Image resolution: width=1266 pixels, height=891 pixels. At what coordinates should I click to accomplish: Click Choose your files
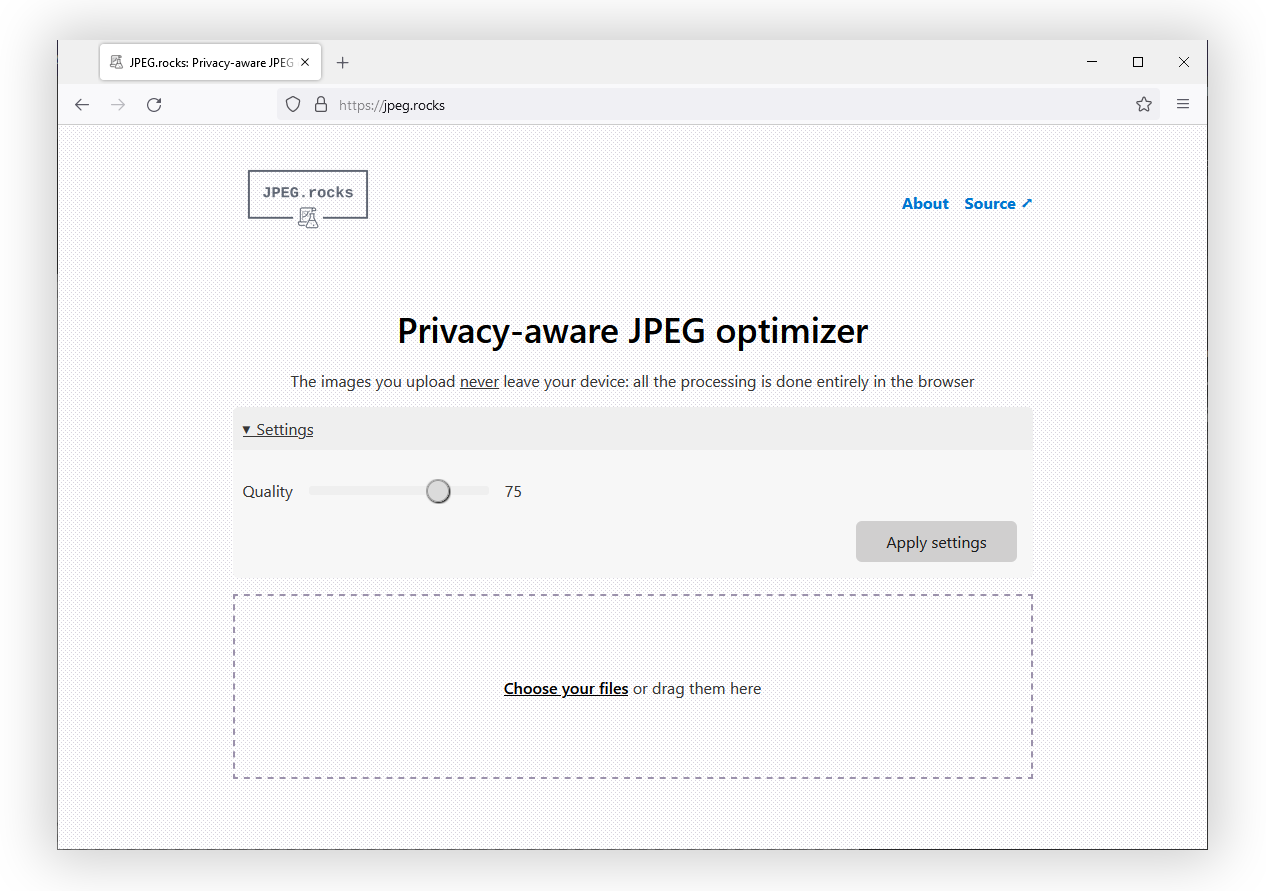click(566, 688)
